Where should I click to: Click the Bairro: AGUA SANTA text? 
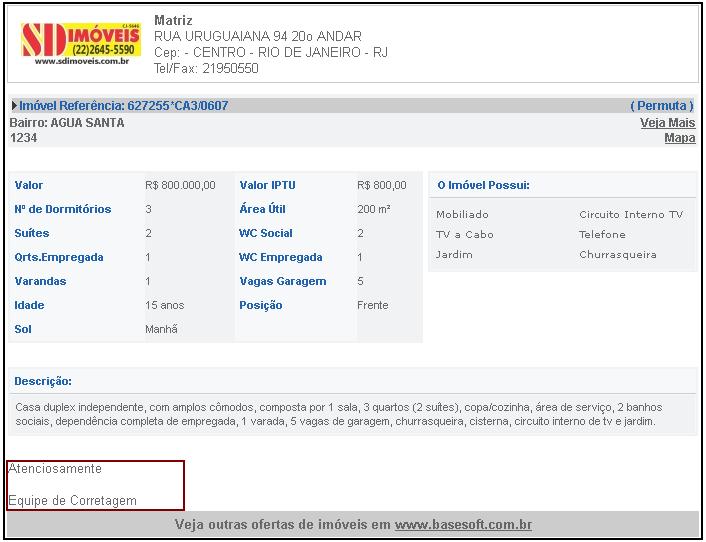click(x=67, y=123)
